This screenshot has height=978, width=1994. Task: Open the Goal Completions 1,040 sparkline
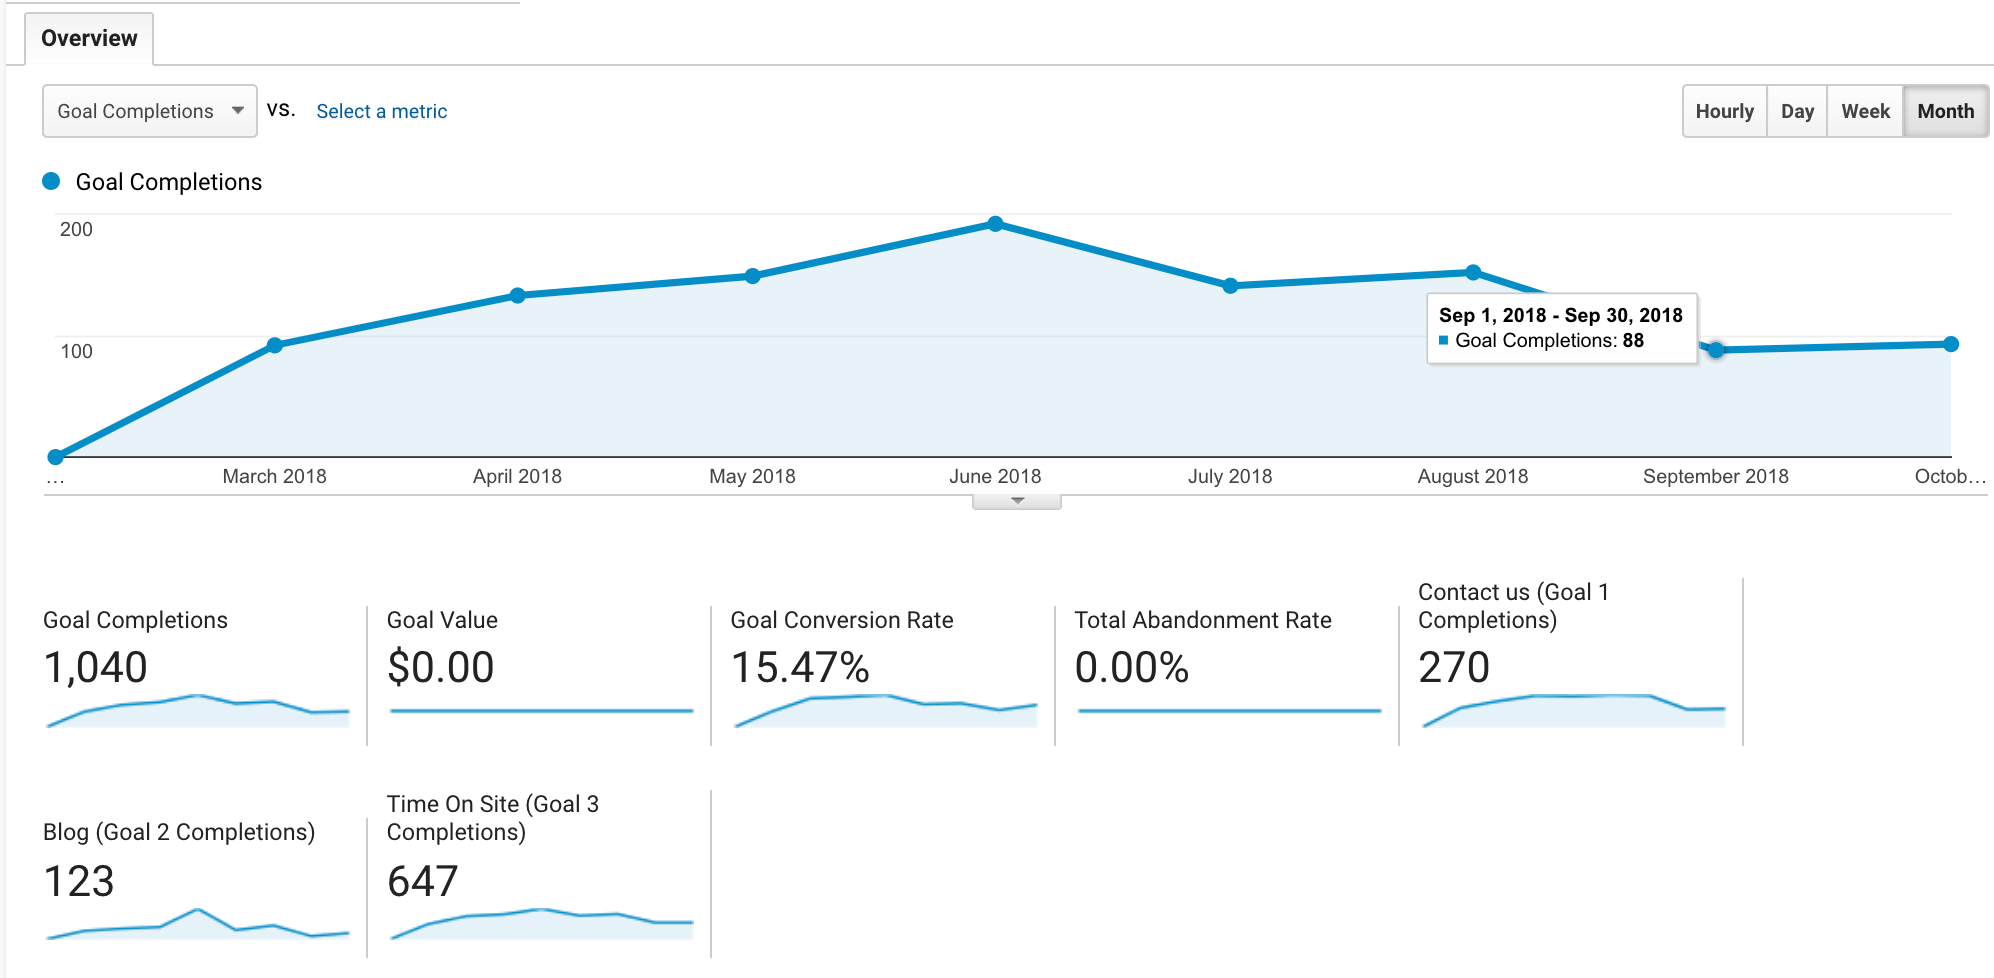click(198, 710)
